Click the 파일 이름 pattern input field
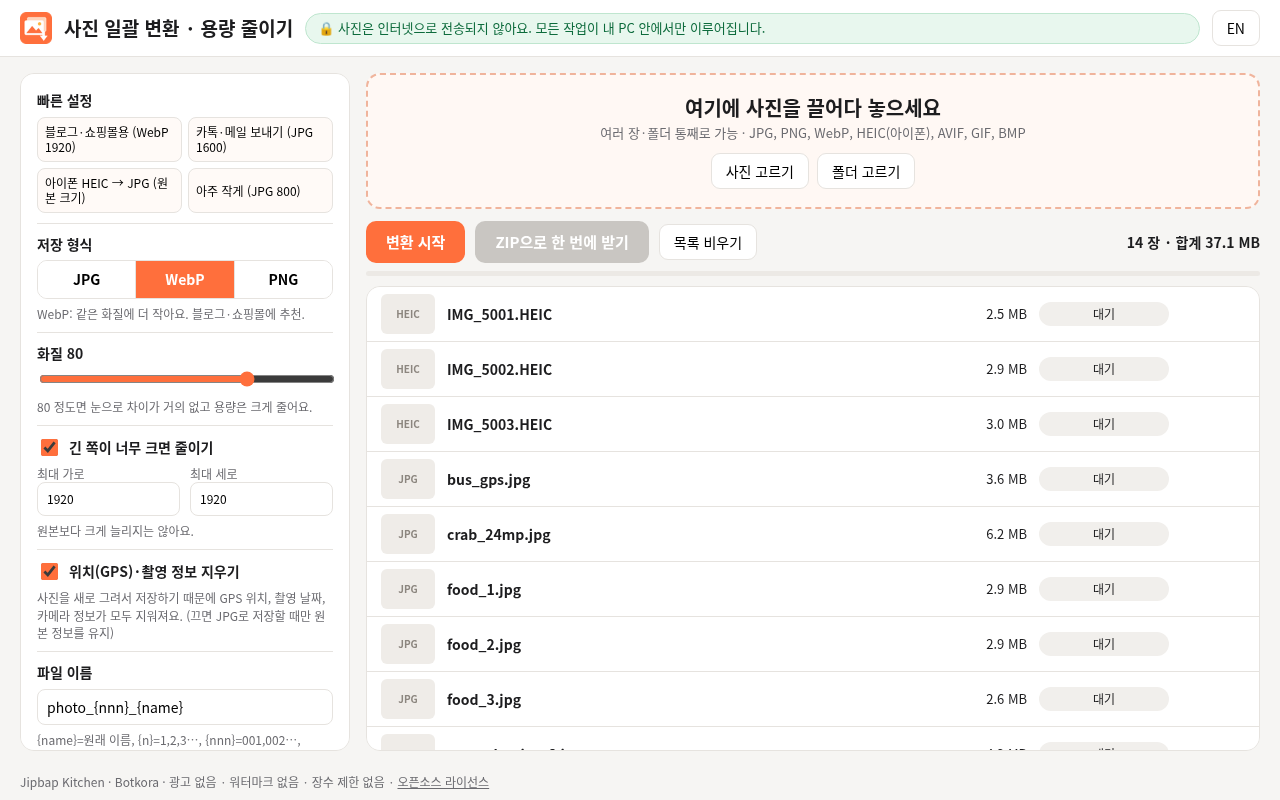This screenshot has height=800, width=1280. [x=185, y=707]
